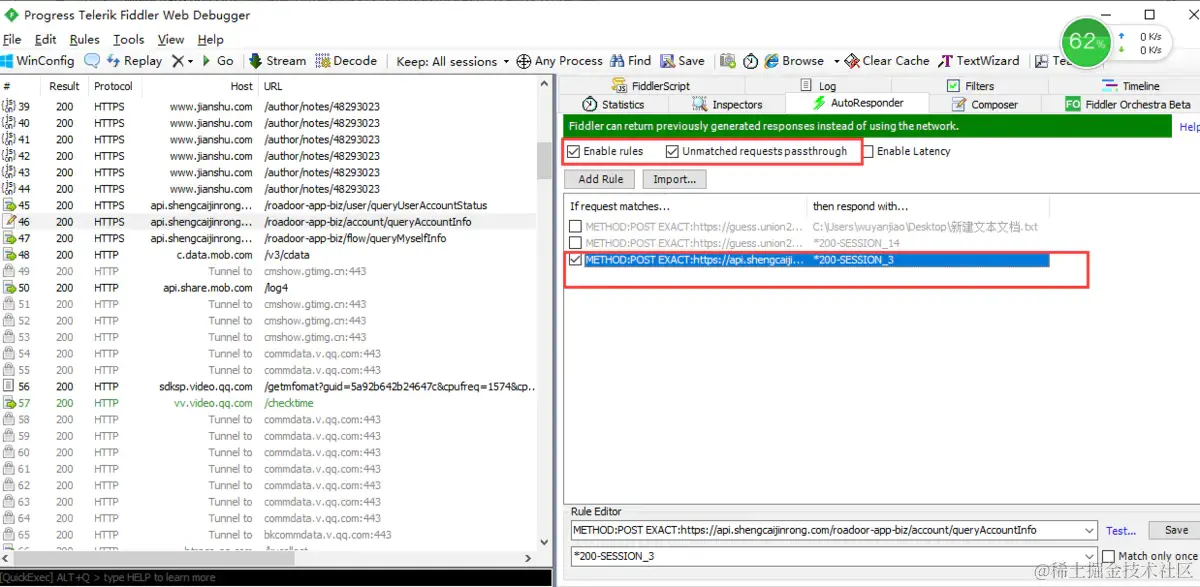Save sessions using toolbar Save
The width and height of the screenshot is (1200, 587).
(x=683, y=61)
